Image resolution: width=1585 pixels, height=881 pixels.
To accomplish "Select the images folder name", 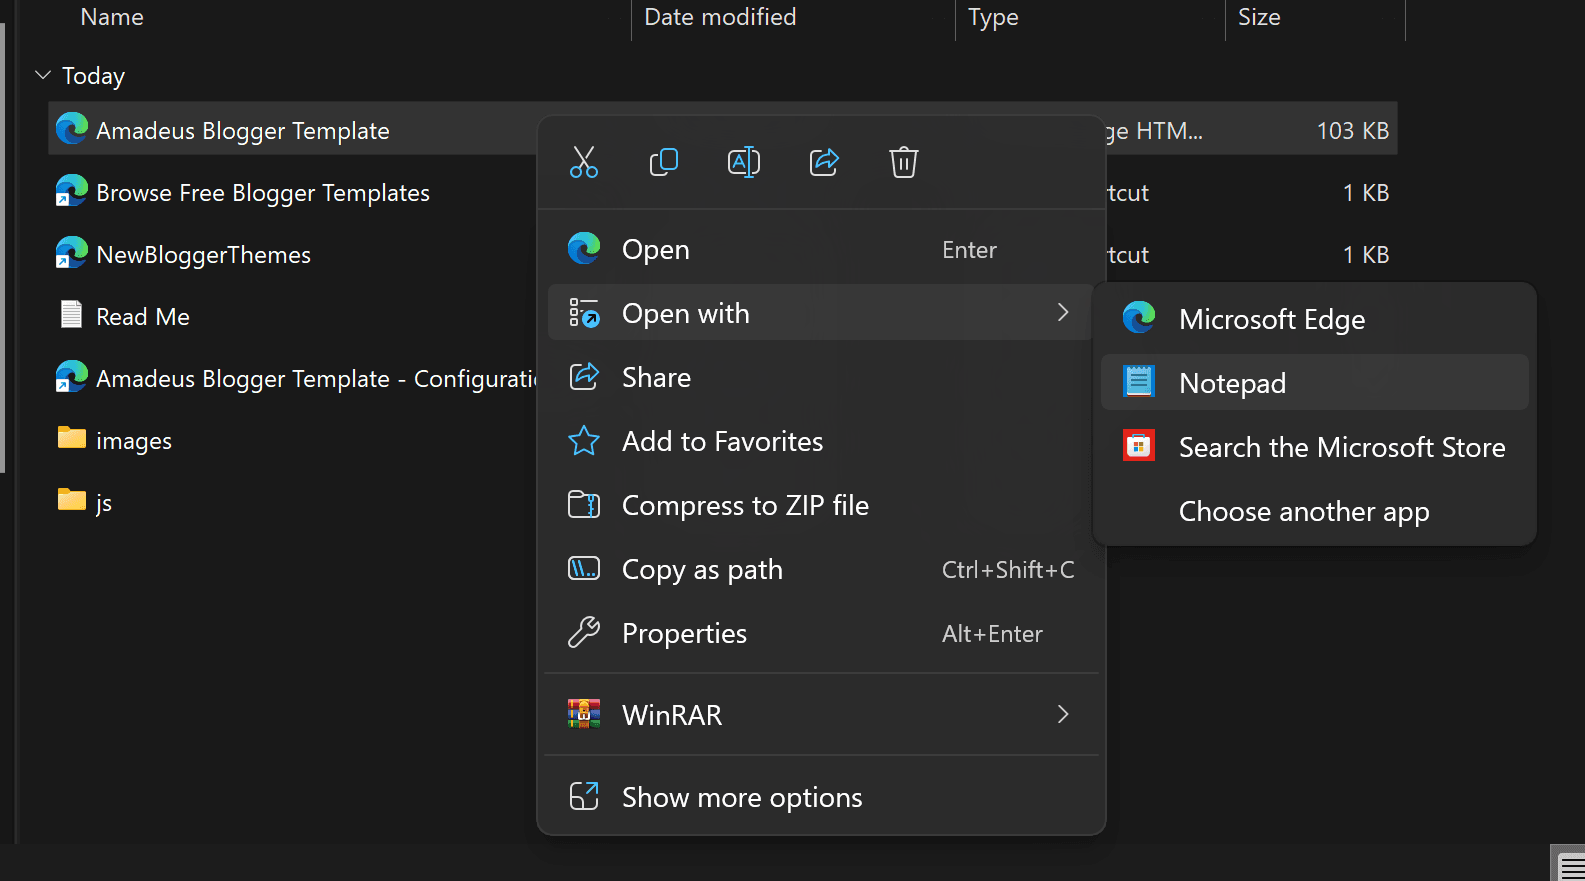I will click(134, 440).
